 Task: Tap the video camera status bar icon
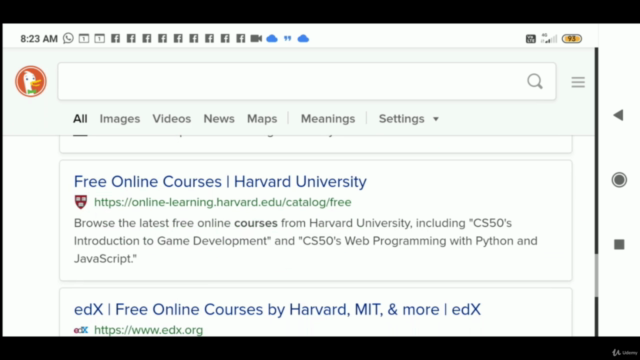256,38
